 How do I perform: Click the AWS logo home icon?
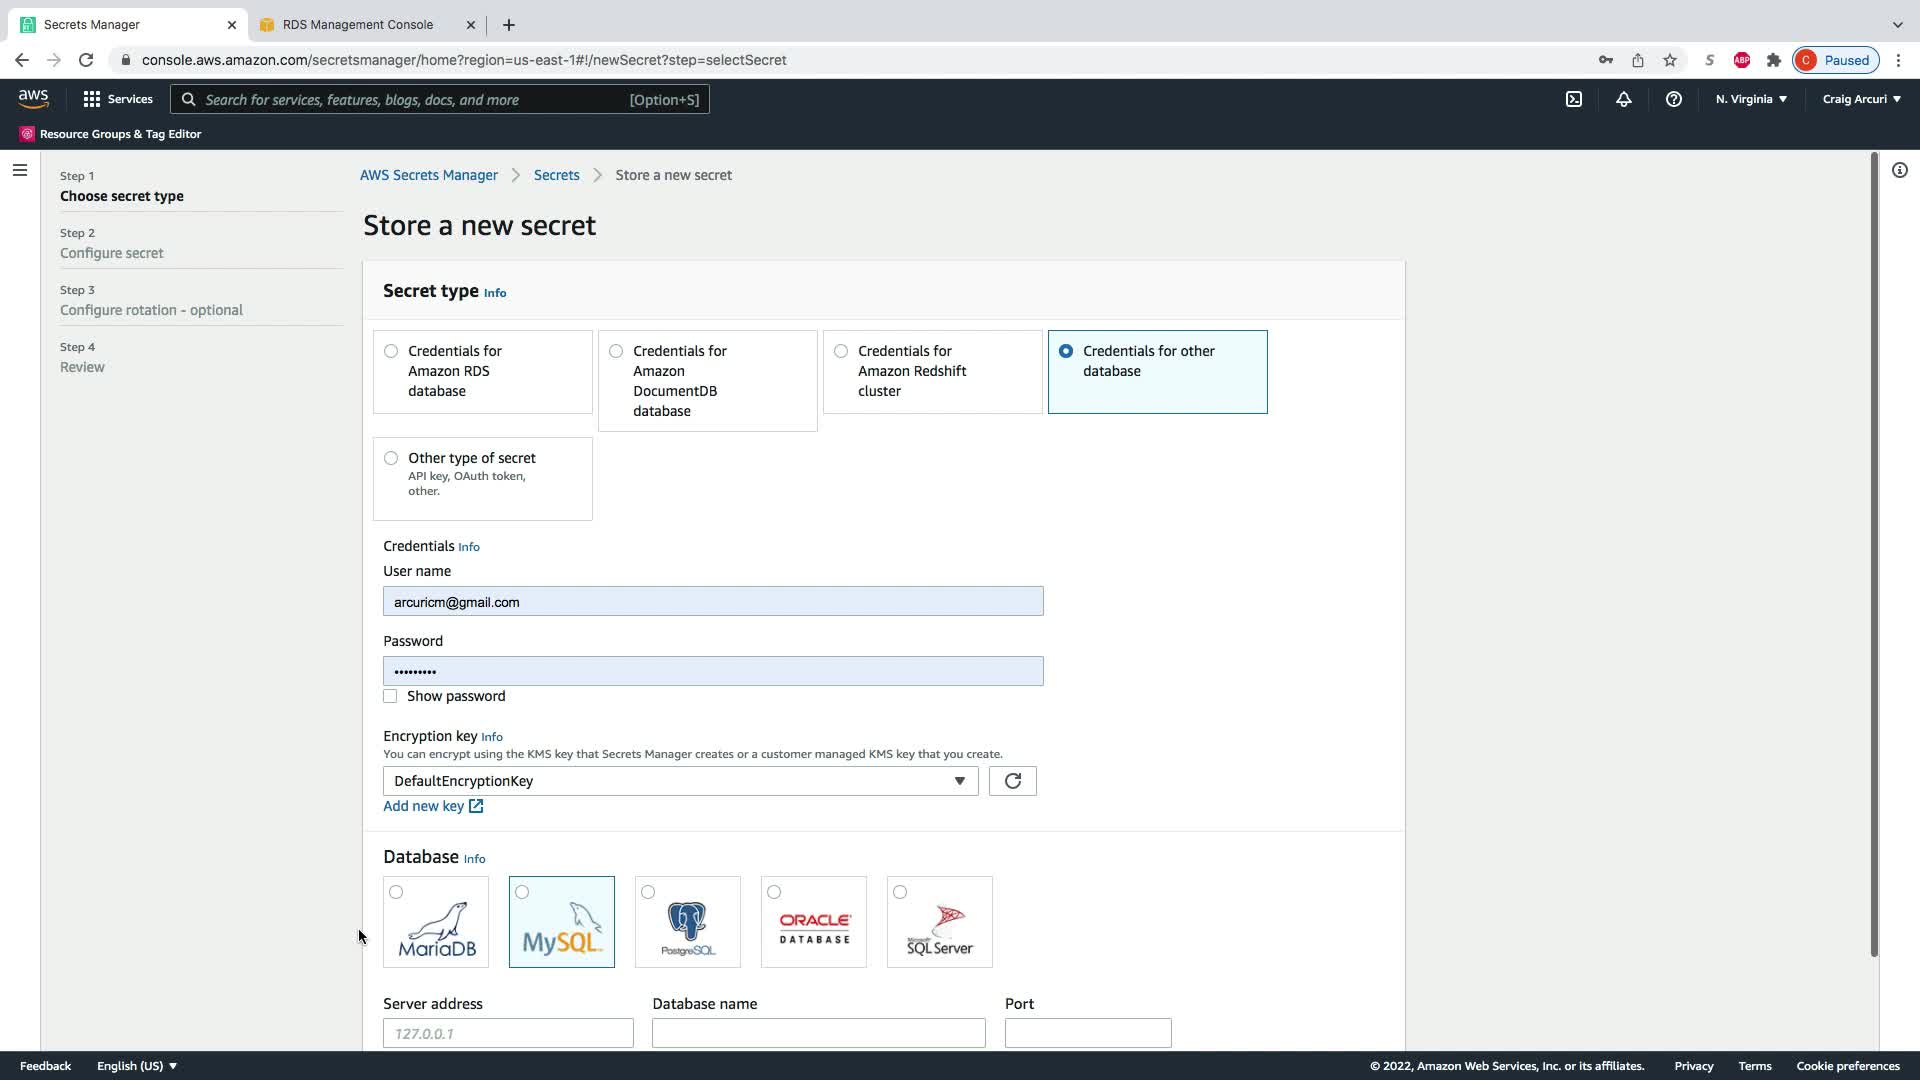tap(33, 98)
